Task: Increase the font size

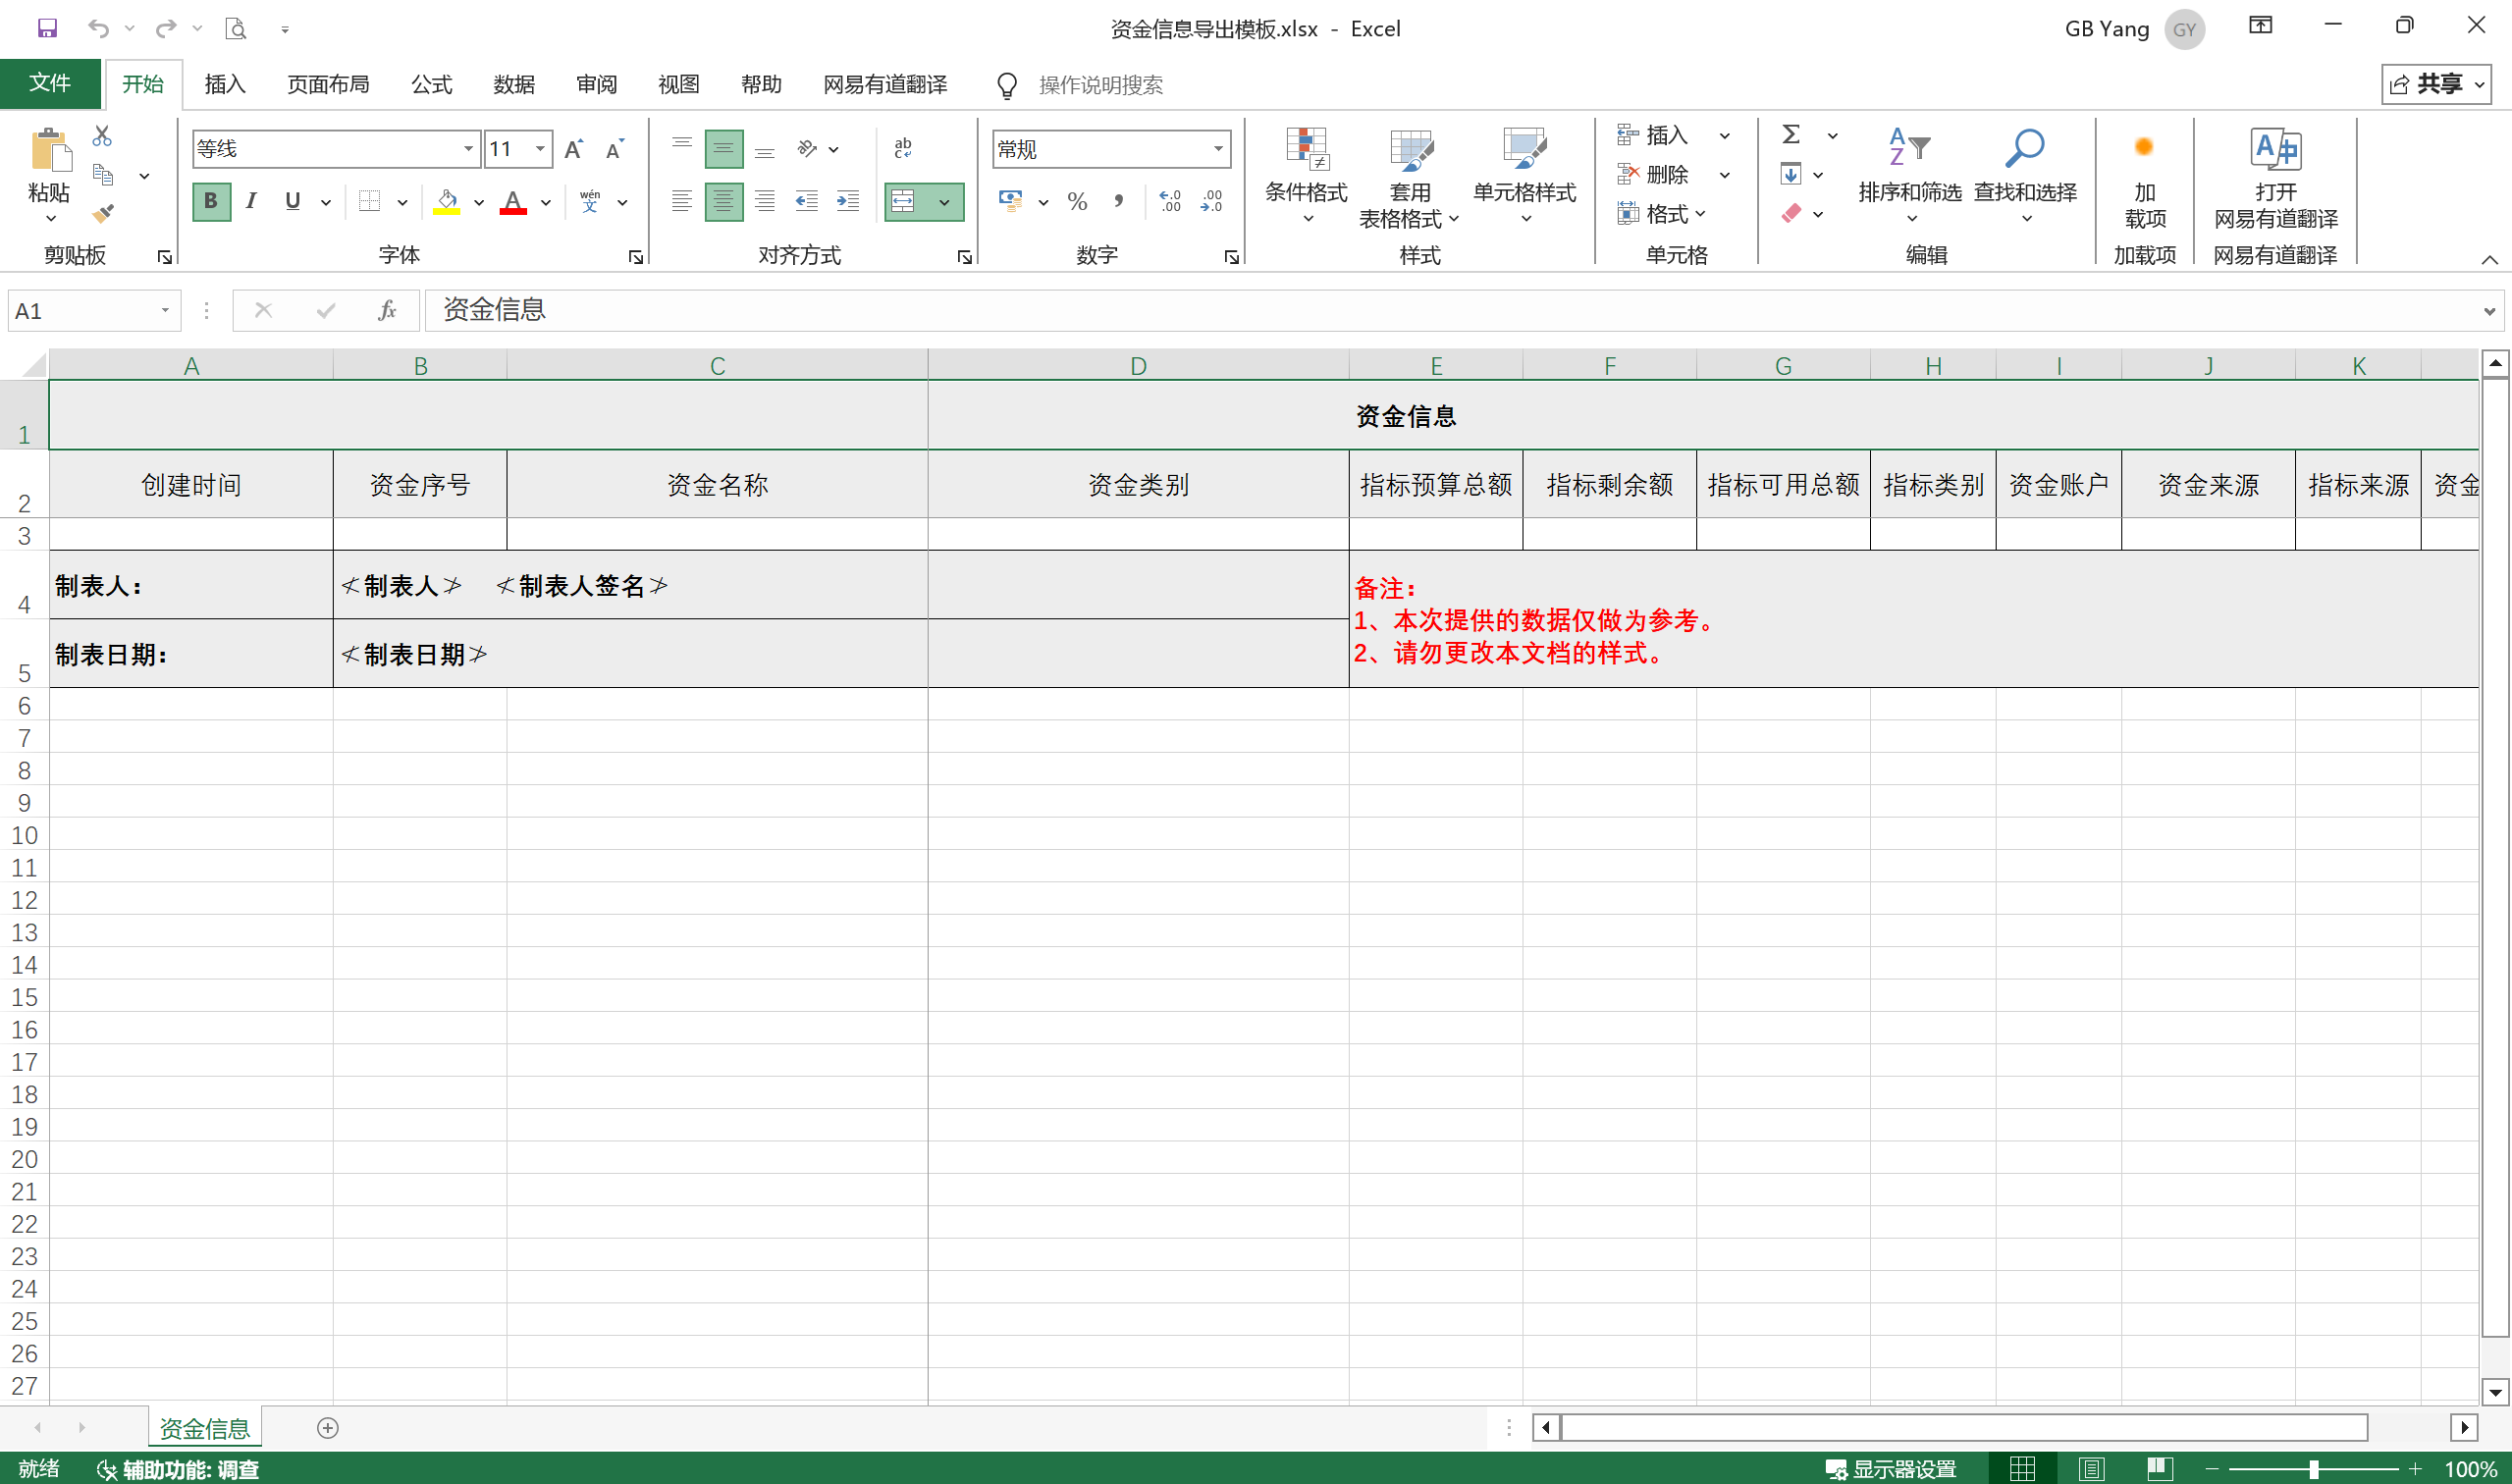Action: (x=574, y=149)
